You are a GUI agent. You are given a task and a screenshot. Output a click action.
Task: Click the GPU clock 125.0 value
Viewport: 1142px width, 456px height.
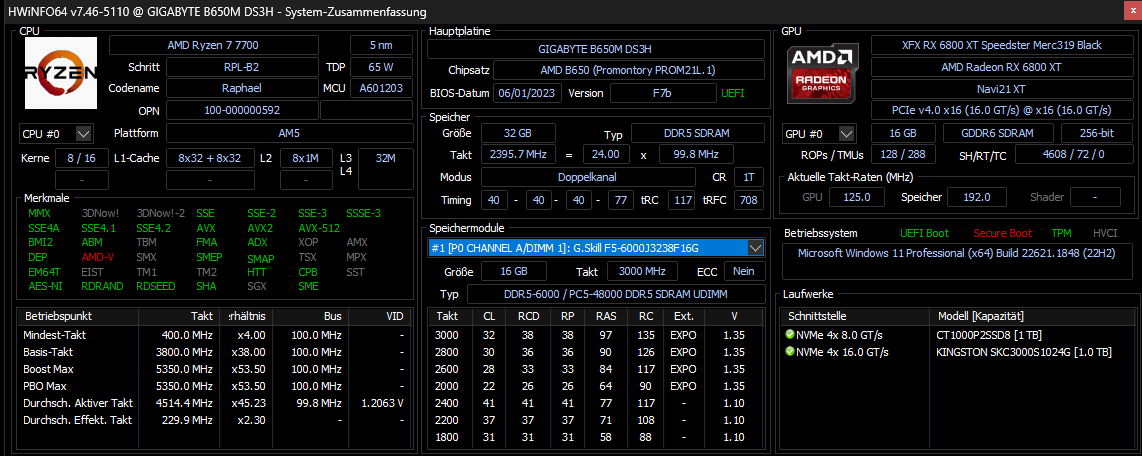[856, 197]
